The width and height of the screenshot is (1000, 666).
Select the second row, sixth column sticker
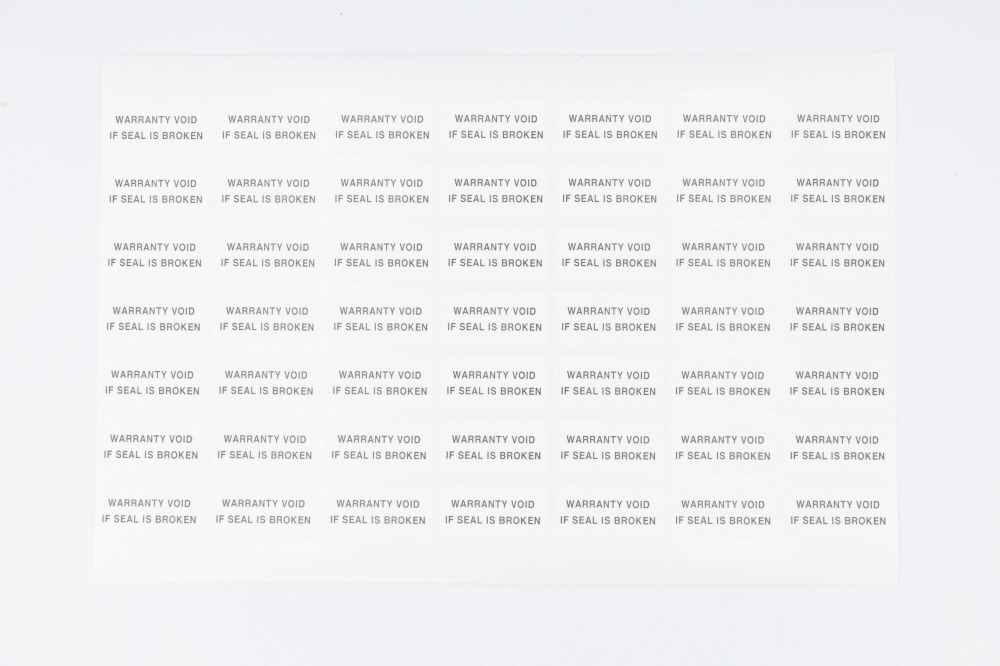tap(724, 191)
